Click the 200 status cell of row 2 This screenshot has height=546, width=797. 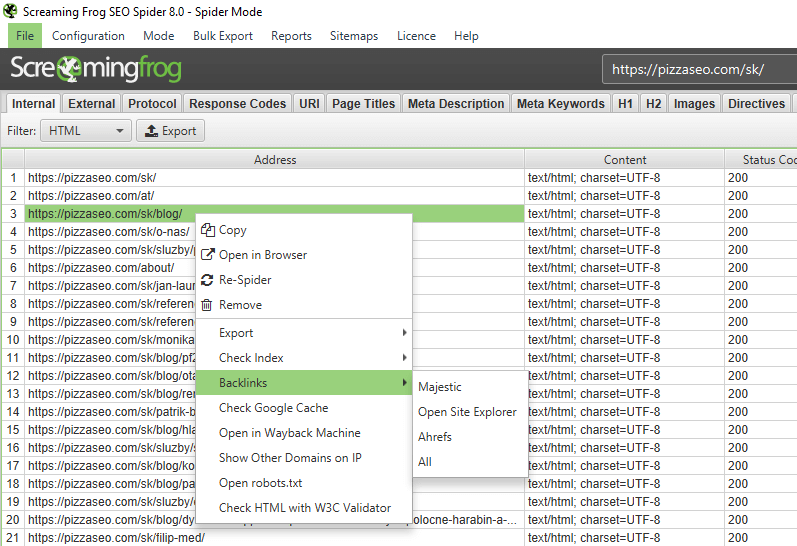[761, 196]
